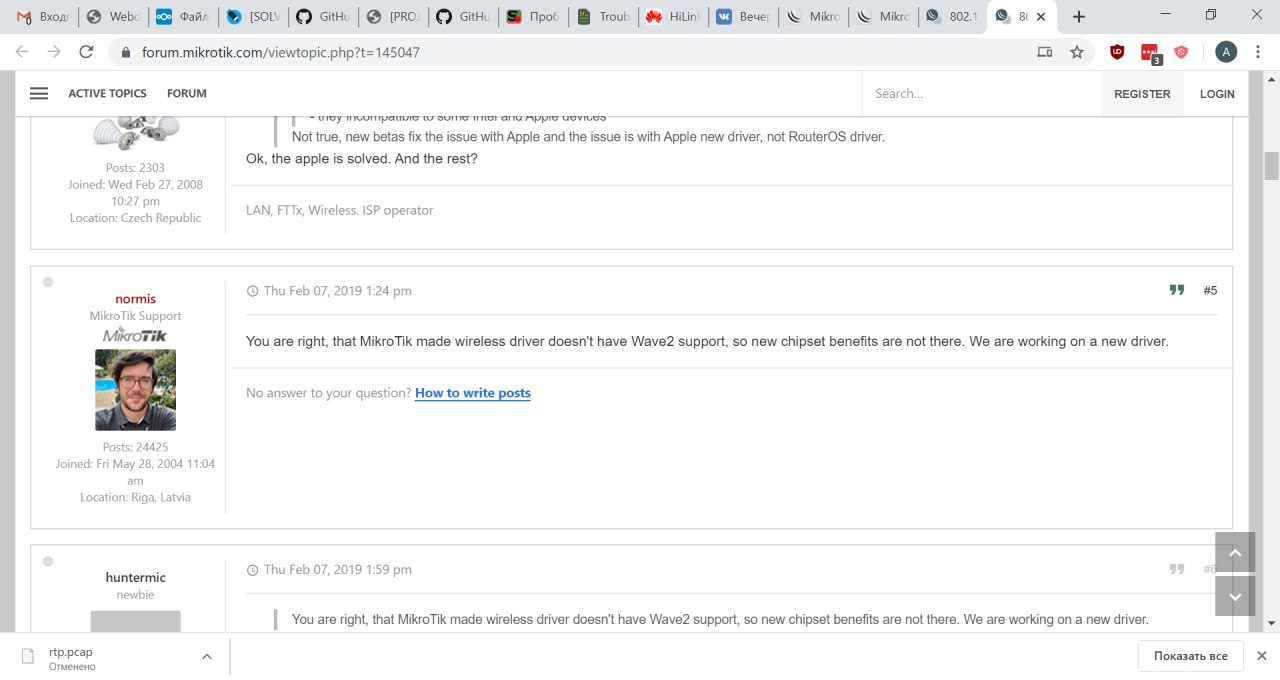Open huntermic user profile link
Screen dimensions: 1280x680
(135, 577)
